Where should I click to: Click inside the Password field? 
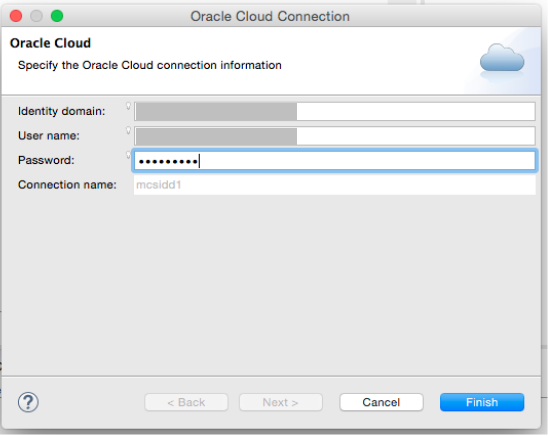coord(334,161)
